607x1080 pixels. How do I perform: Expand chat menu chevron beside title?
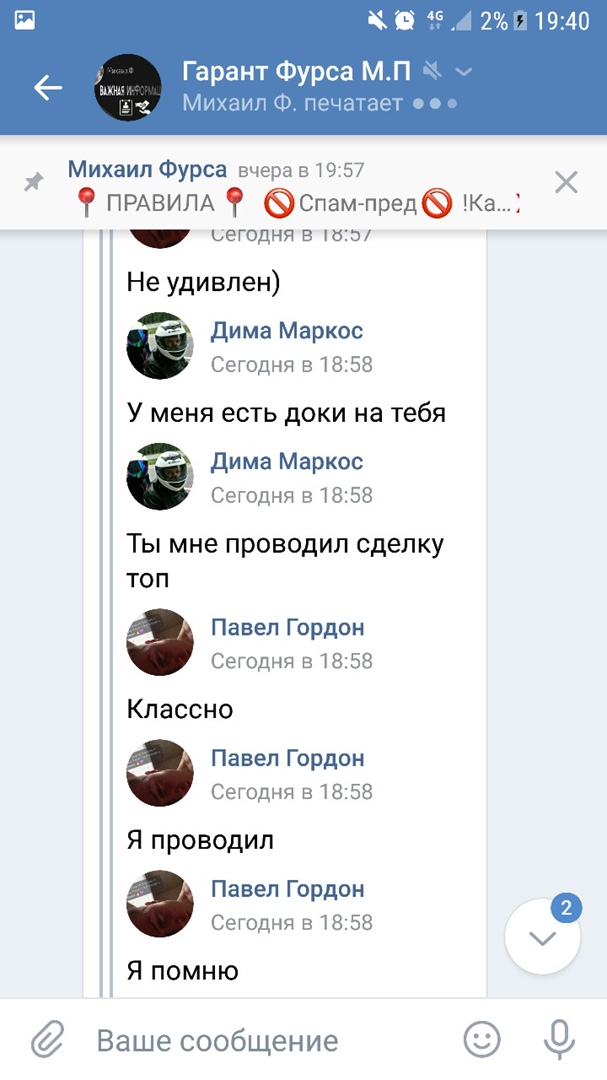point(465,72)
